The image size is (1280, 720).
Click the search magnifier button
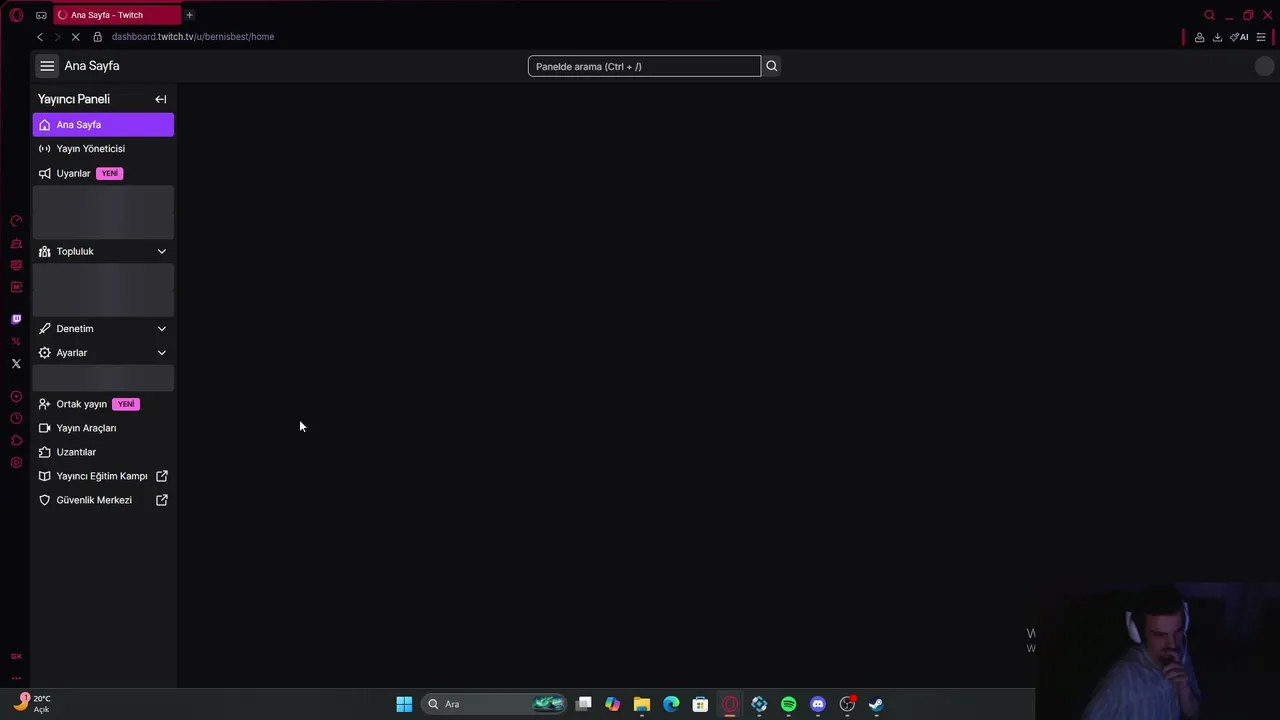771,66
